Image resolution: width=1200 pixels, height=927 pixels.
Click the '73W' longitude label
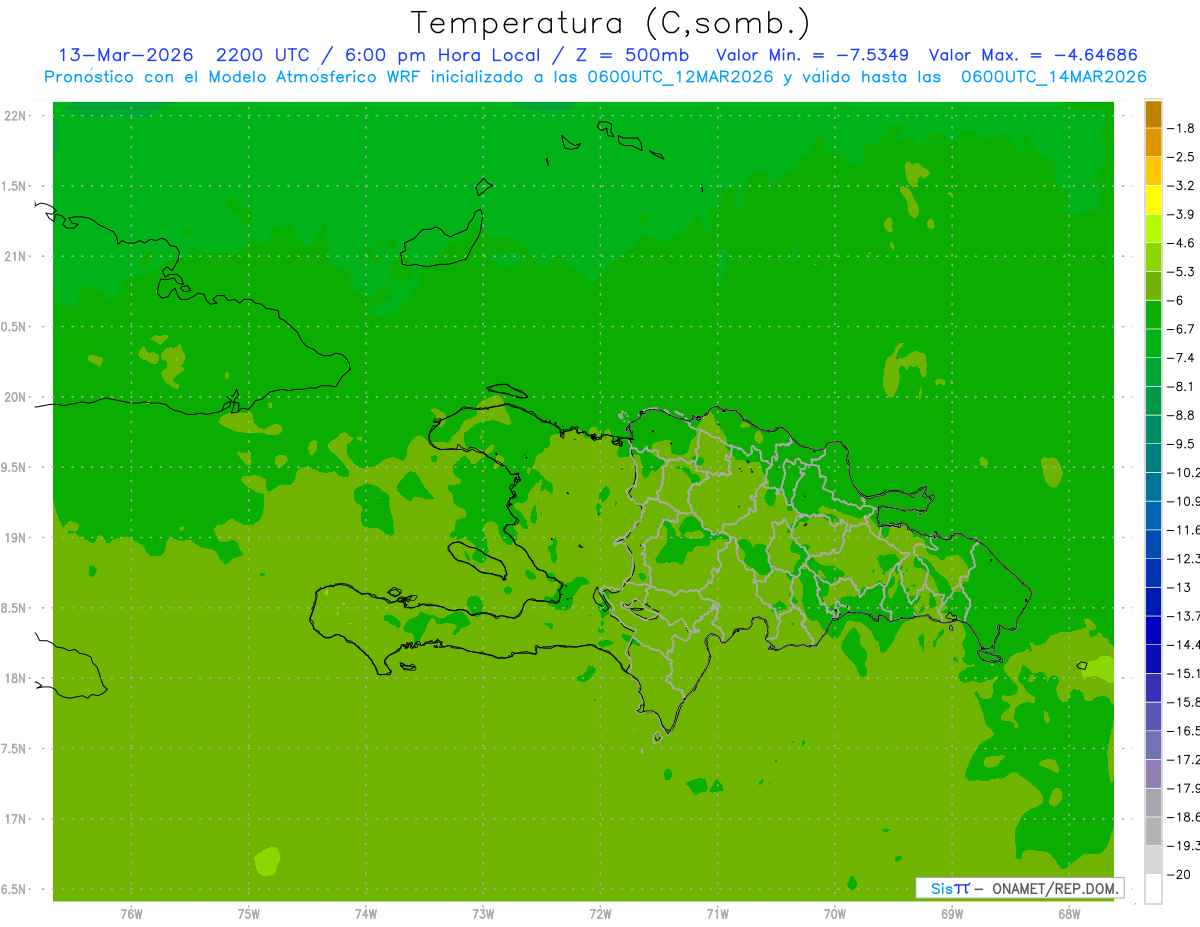coord(483,913)
